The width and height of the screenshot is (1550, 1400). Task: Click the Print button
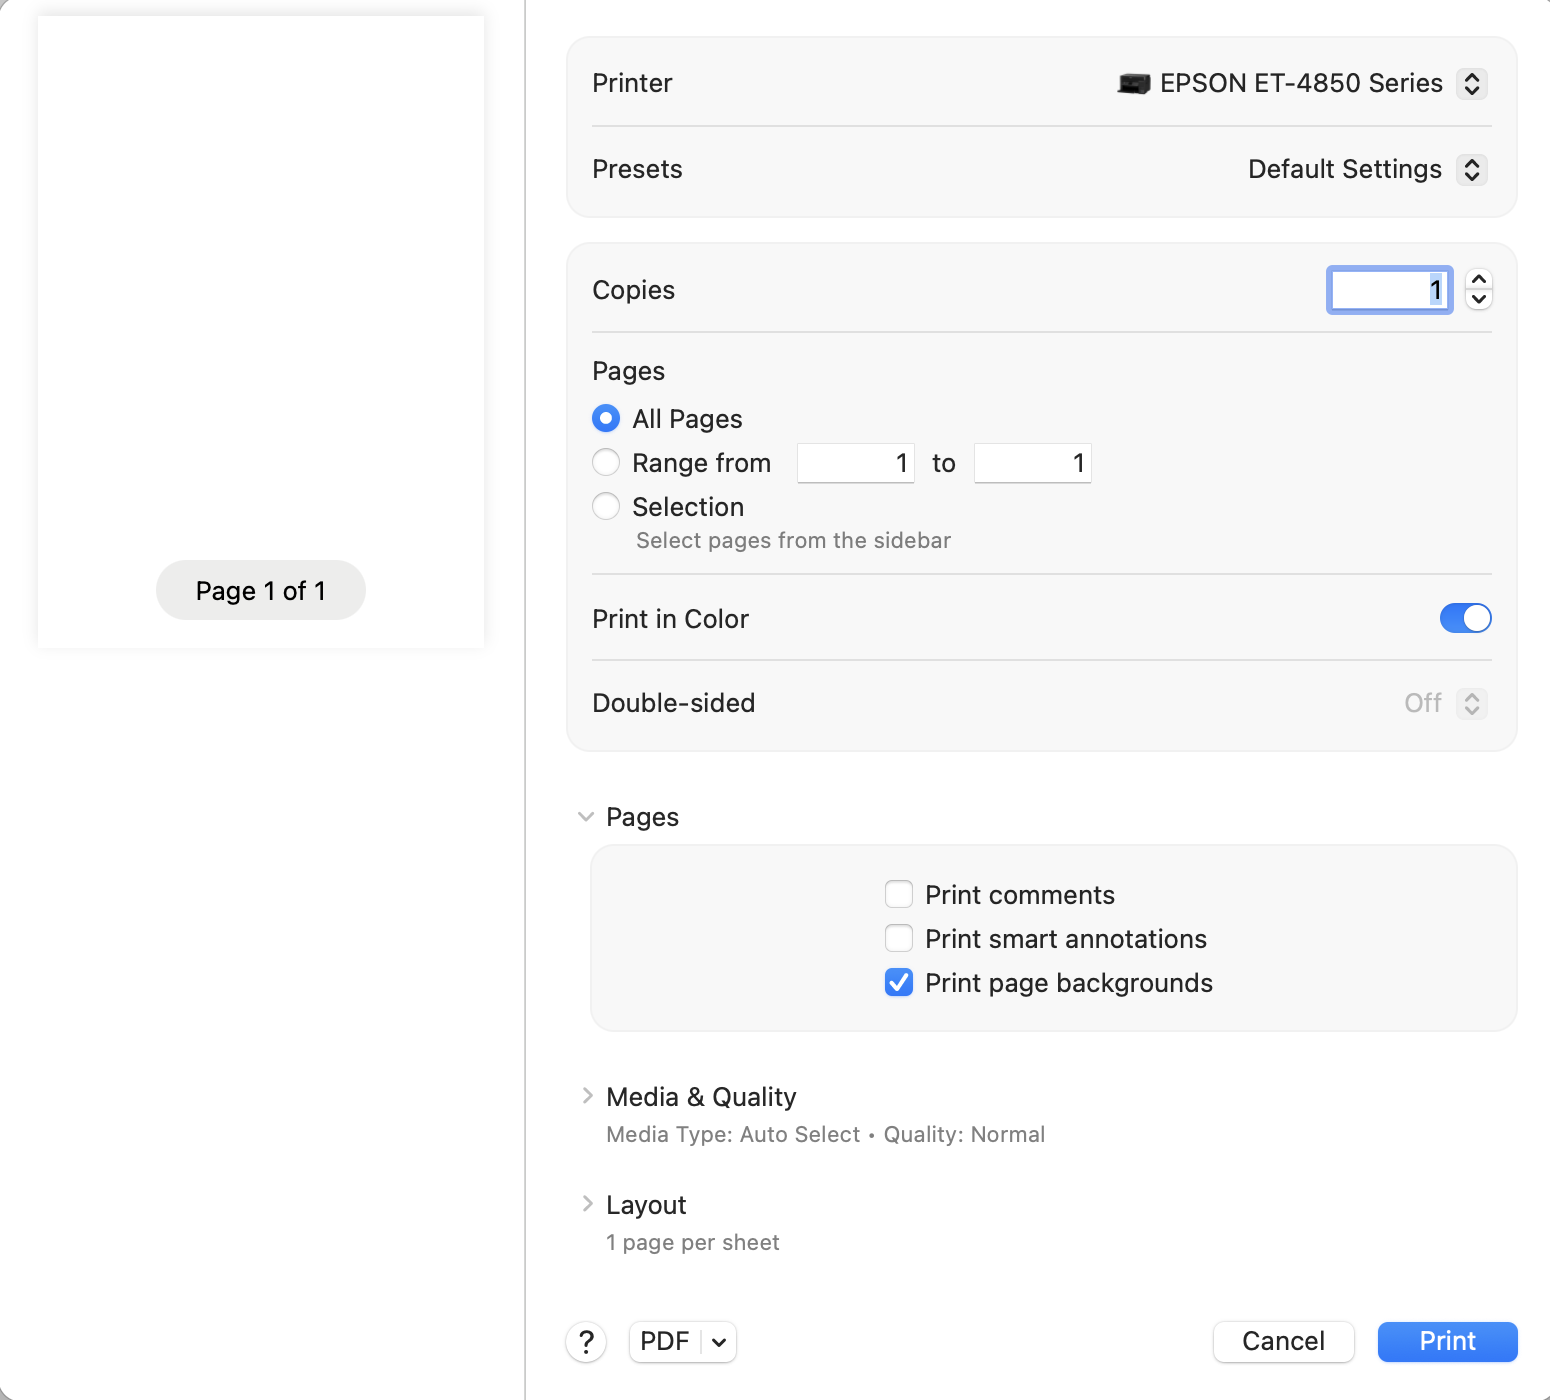tap(1447, 1342)
